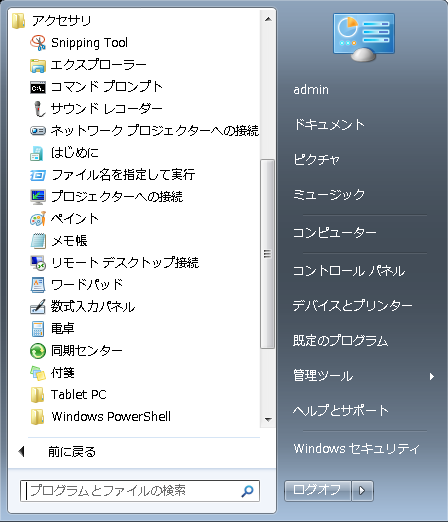The image size is (448, 522).
Task: Open the メモ帳 notepad icon
Action: 38,241
